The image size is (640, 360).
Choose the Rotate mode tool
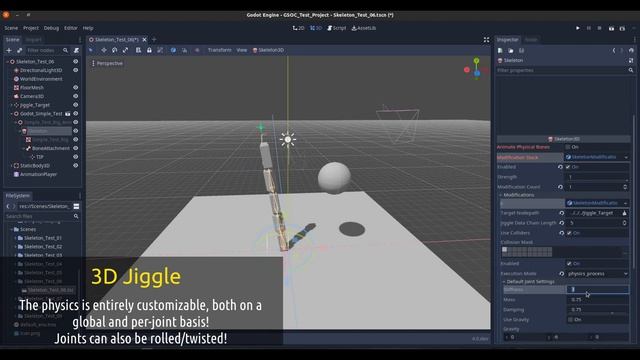coord(115,50)
